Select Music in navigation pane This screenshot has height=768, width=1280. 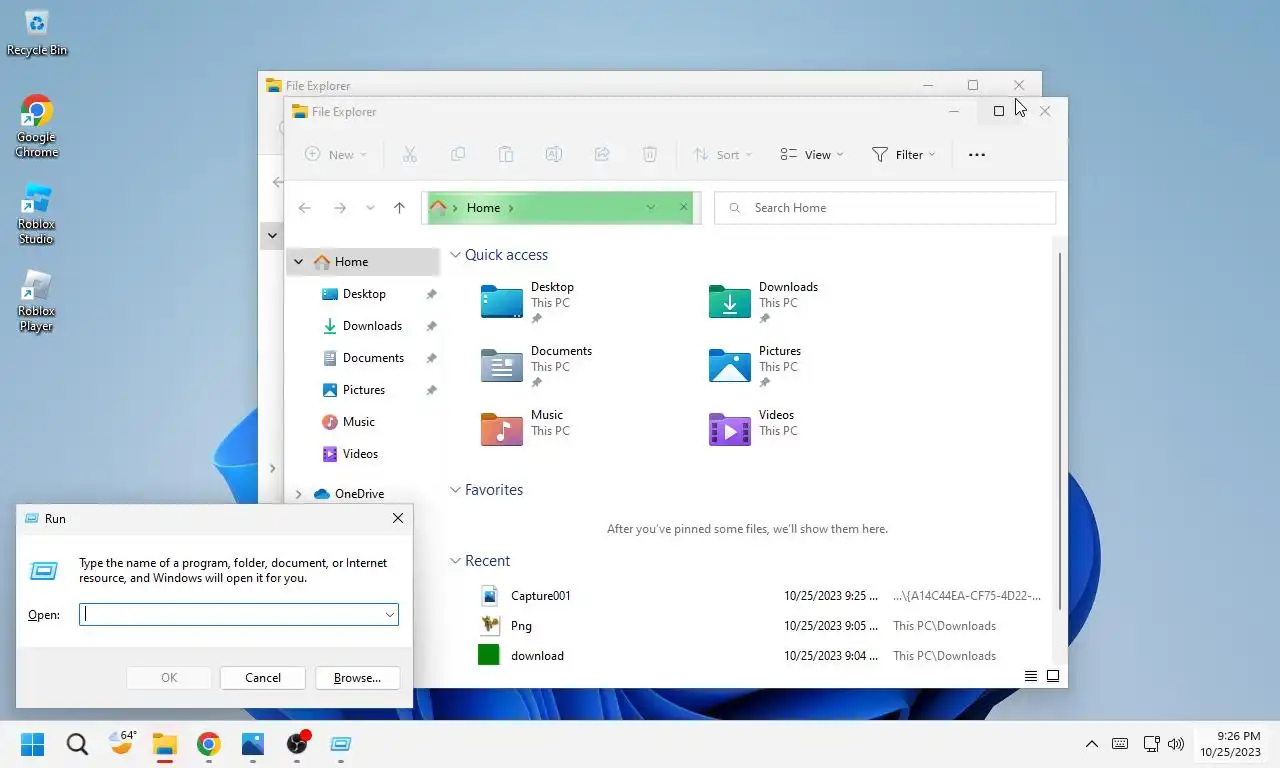tap(359, 422)
